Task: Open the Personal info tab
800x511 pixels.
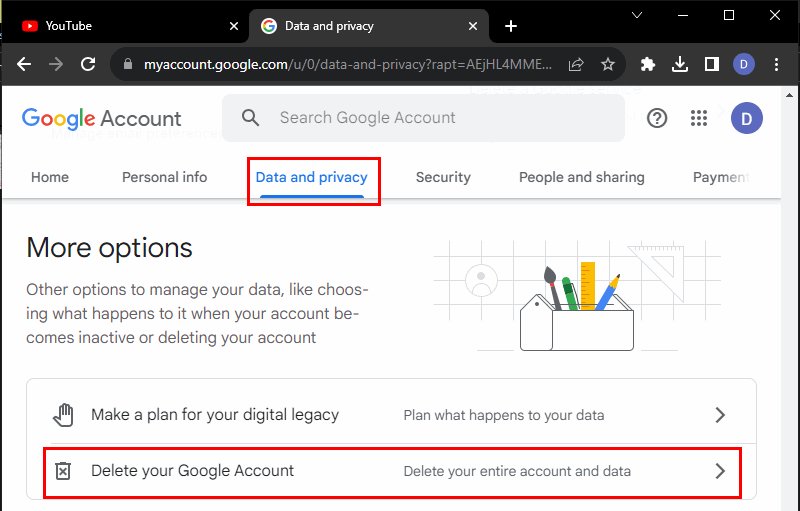Action: click(x=164, y=177)
